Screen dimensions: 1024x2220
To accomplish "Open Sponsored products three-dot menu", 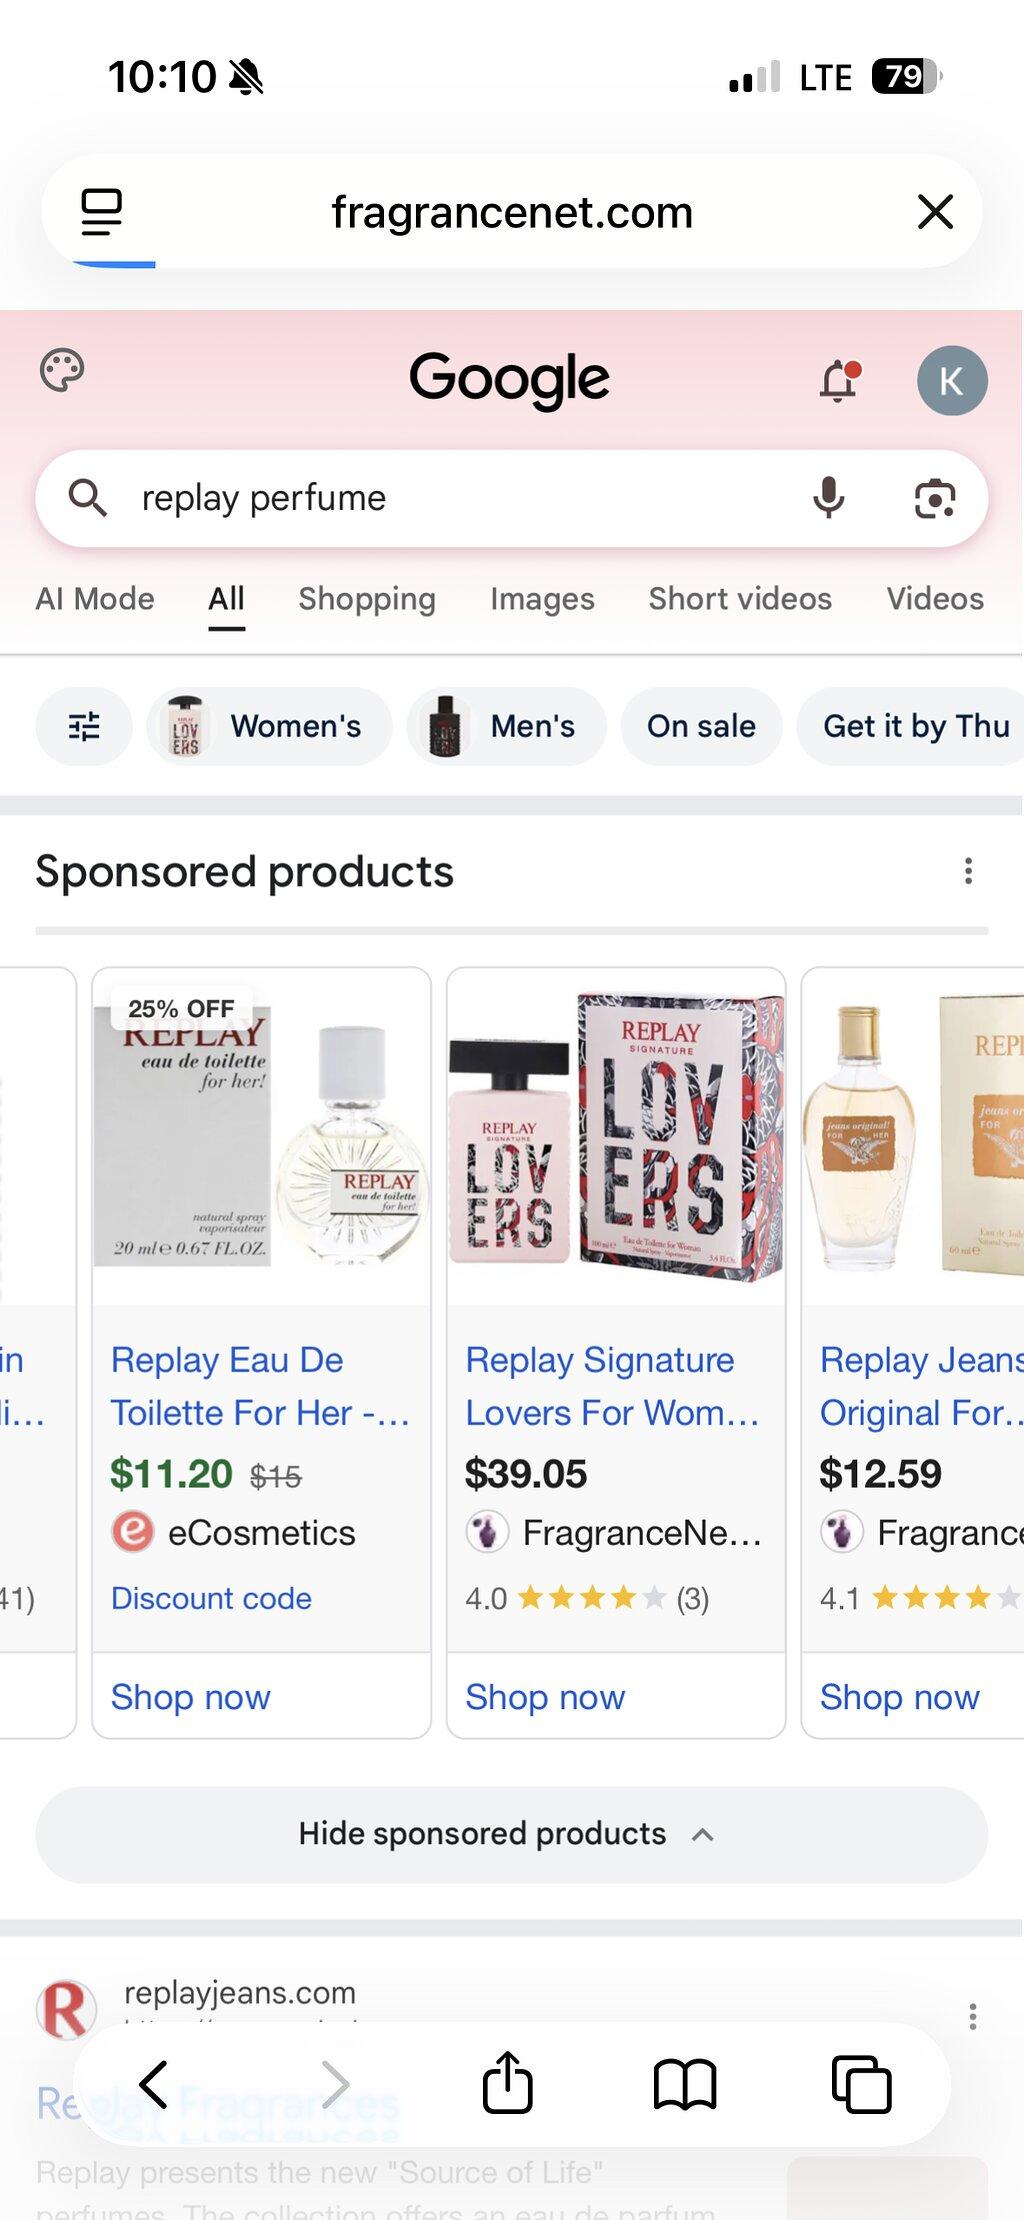I will 968,871.
